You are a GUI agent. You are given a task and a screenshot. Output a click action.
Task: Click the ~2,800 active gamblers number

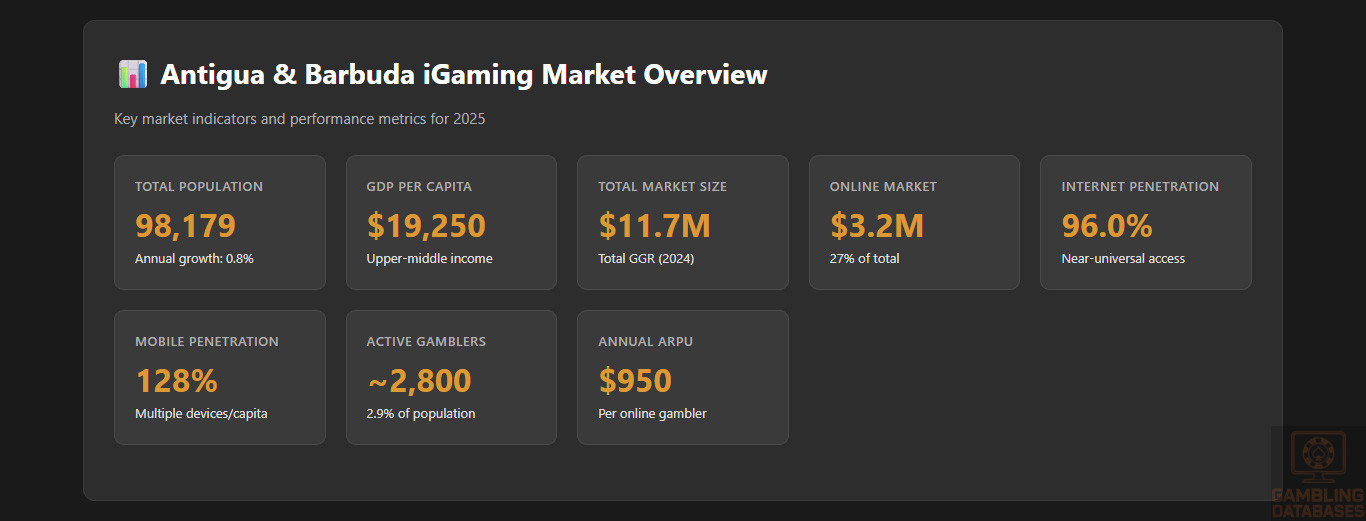tap(418, 381)
